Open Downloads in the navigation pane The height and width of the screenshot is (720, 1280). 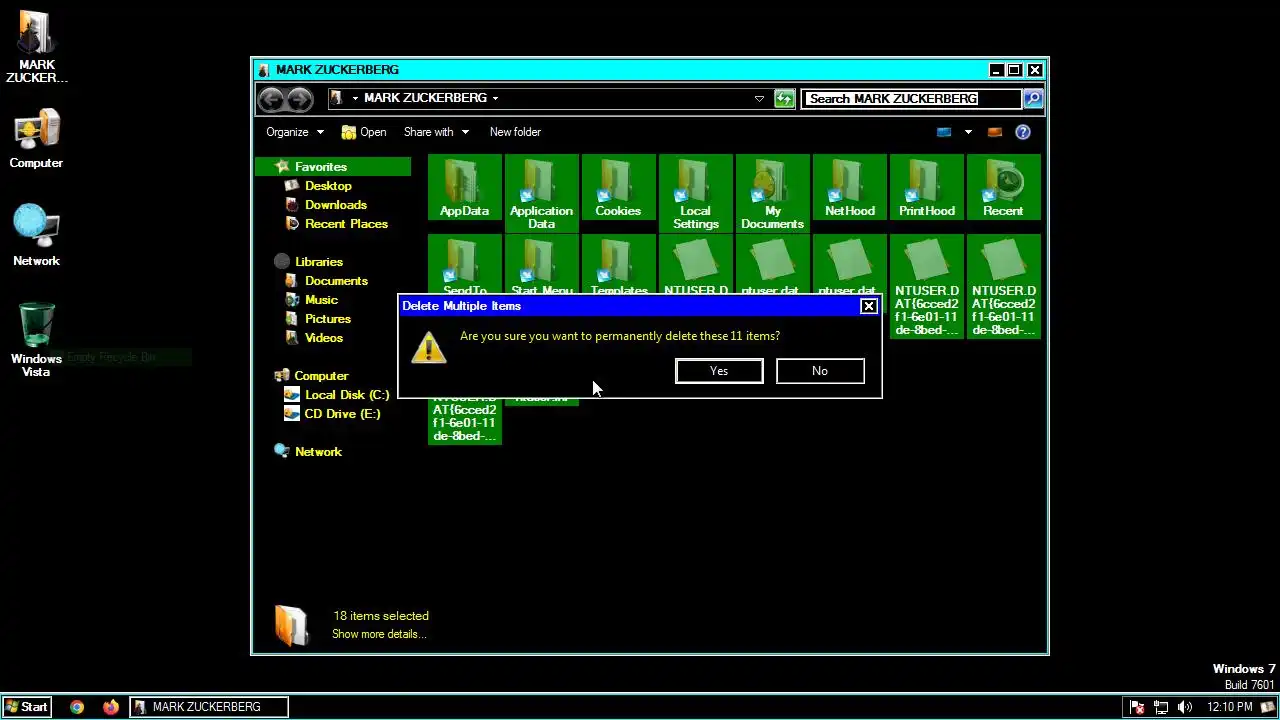tap(335, 205)
